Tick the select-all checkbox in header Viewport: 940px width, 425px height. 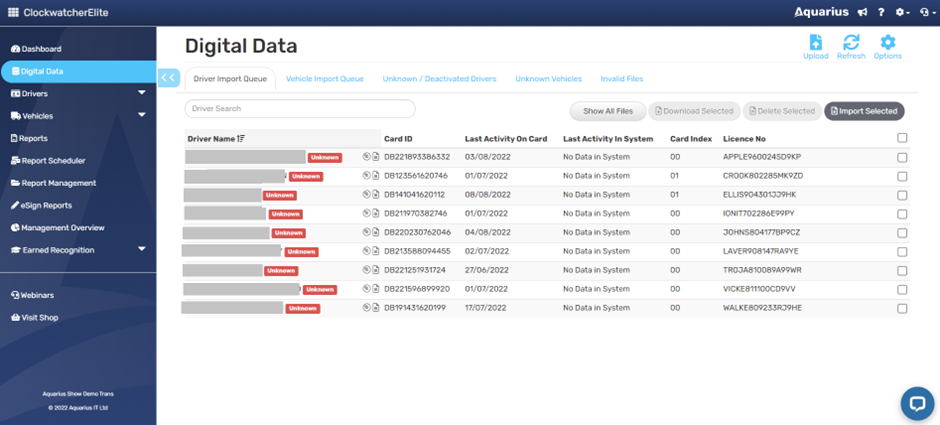click(x=903, y=139)
